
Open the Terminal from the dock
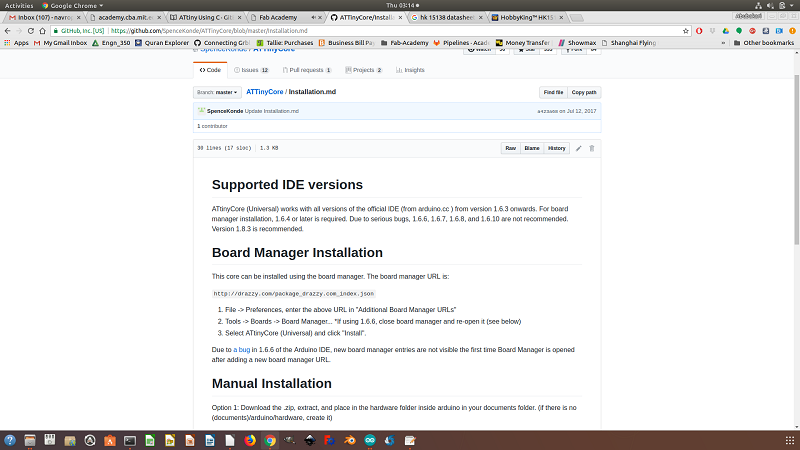[130, 440]
